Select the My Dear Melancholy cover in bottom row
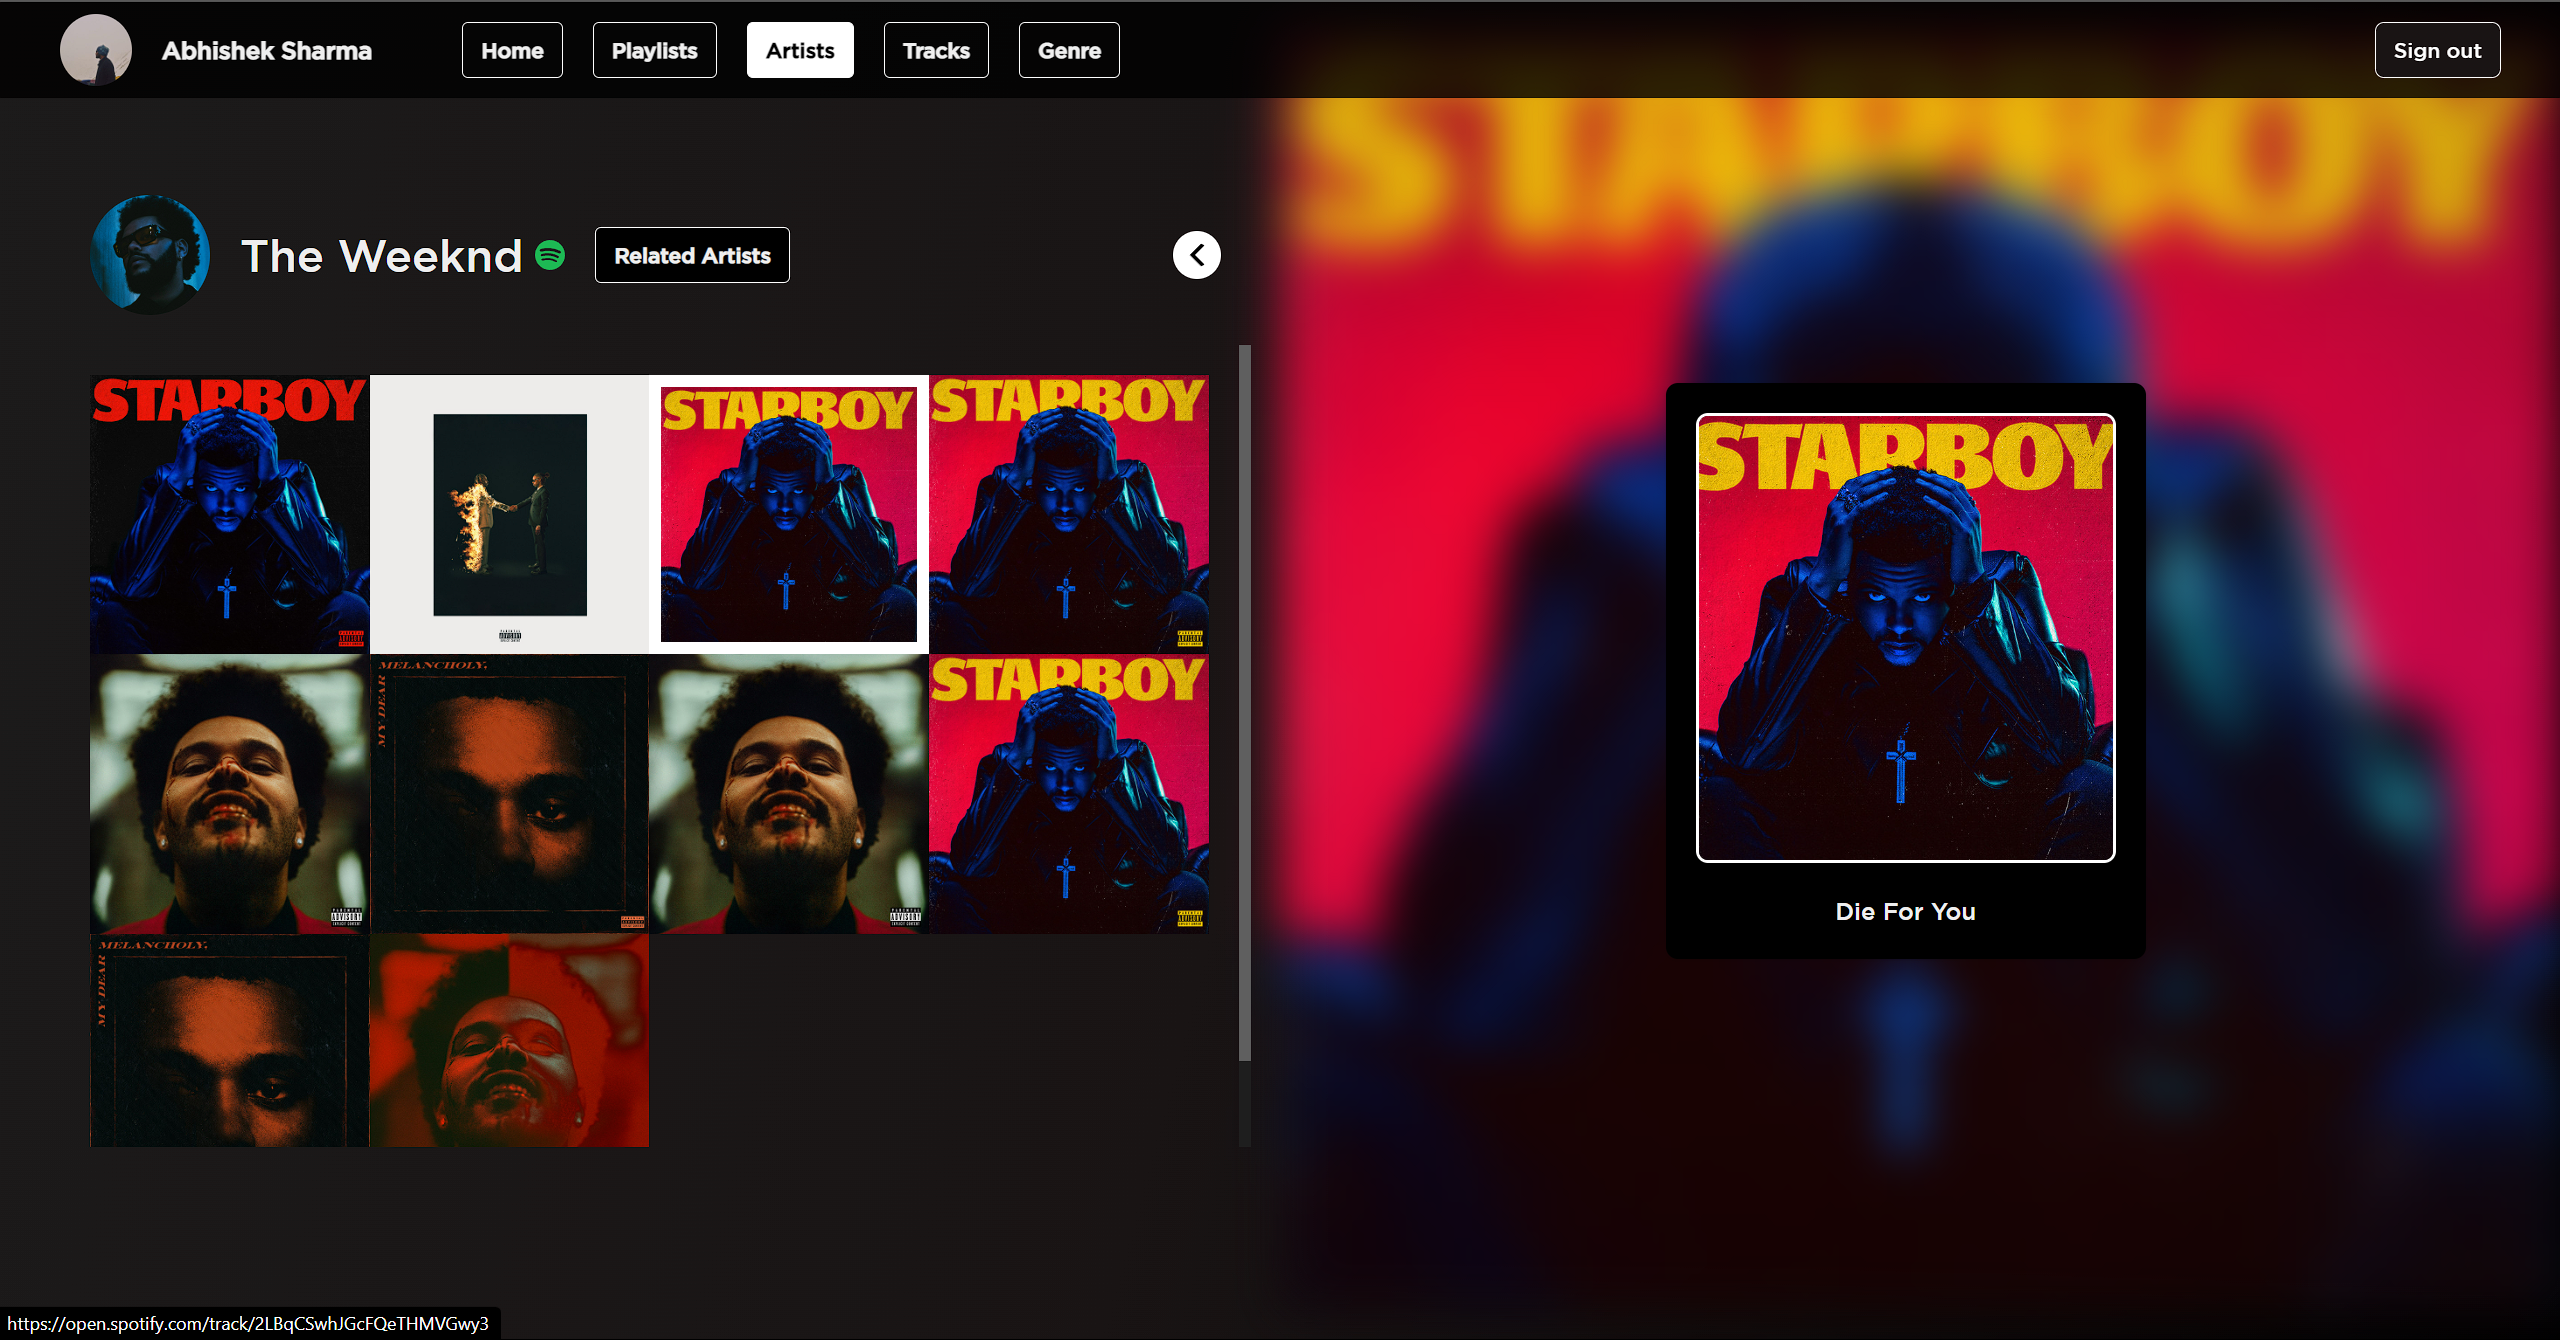This screenshot has width=2560, height=1340. (x=230, y=1040)
